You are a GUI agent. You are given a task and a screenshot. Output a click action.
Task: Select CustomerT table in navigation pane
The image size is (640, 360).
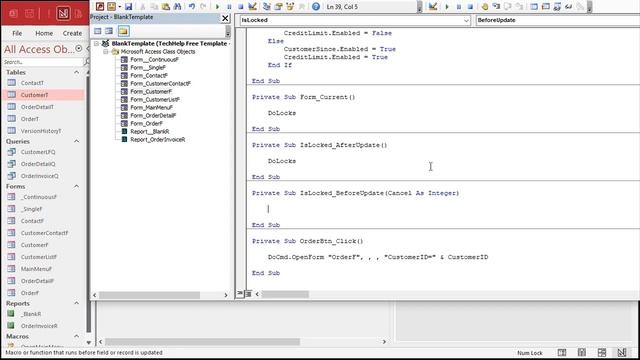[x=43, y=95]
